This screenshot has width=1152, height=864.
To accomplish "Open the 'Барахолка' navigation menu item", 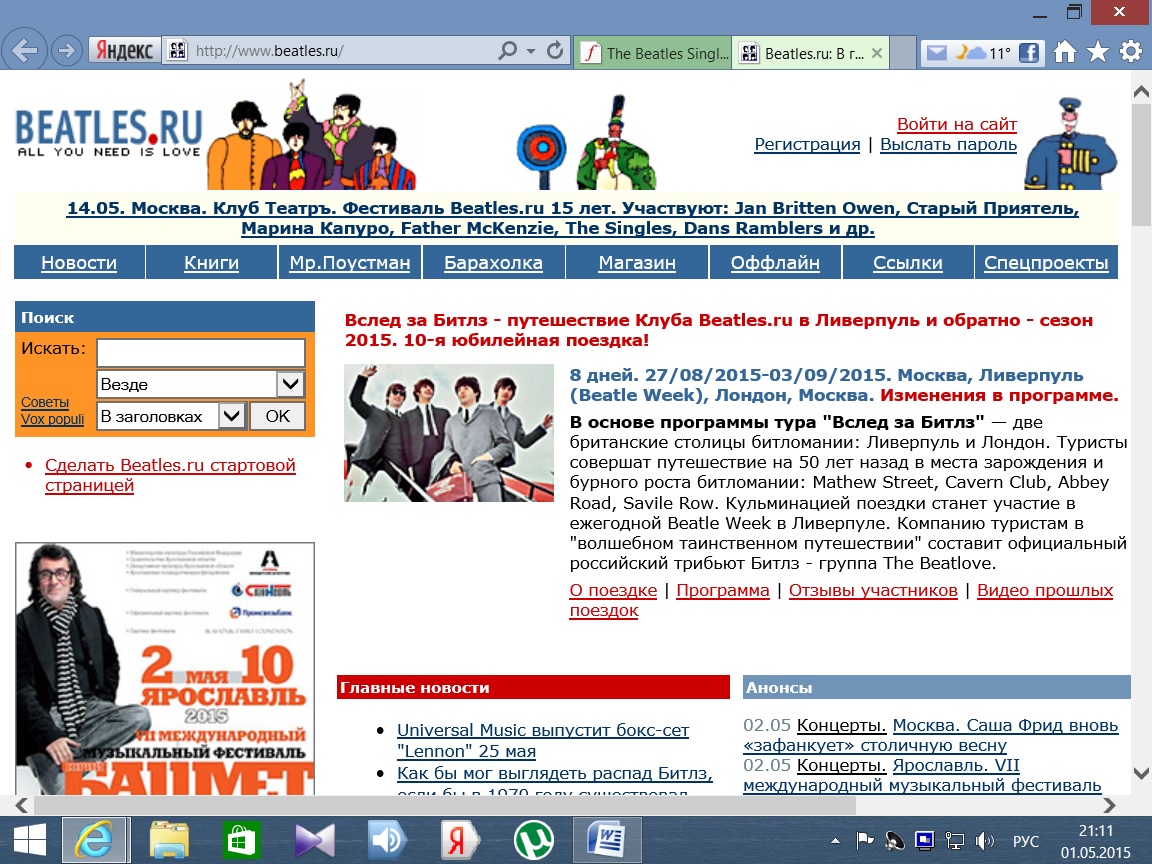I will coord(493,263).
